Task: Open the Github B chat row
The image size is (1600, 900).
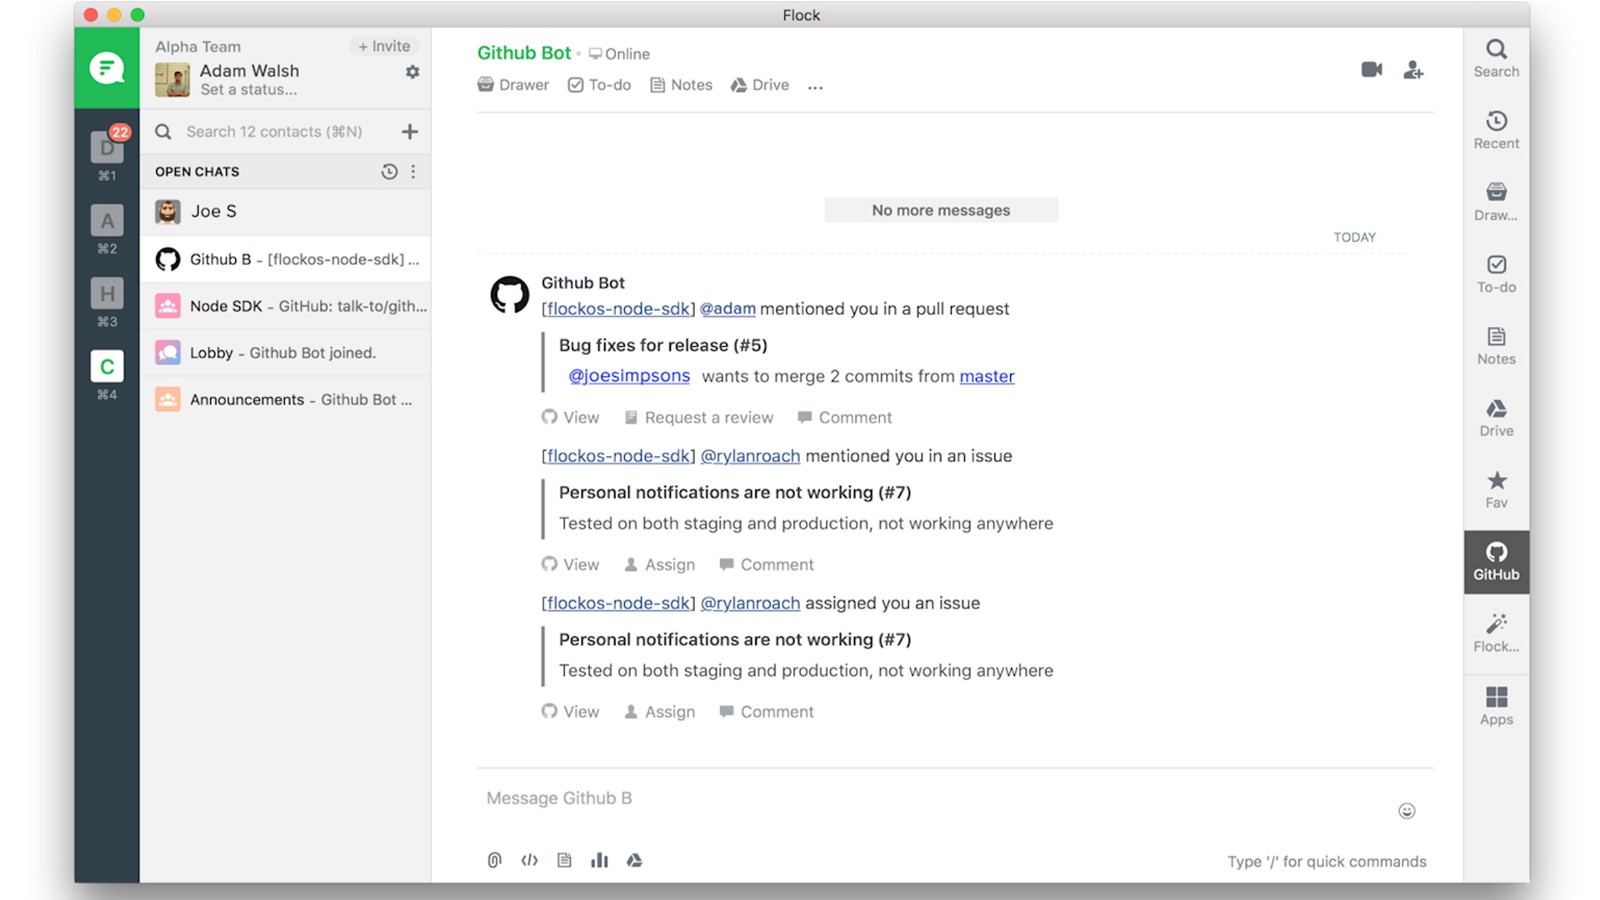Action: (x=286, y=259)
